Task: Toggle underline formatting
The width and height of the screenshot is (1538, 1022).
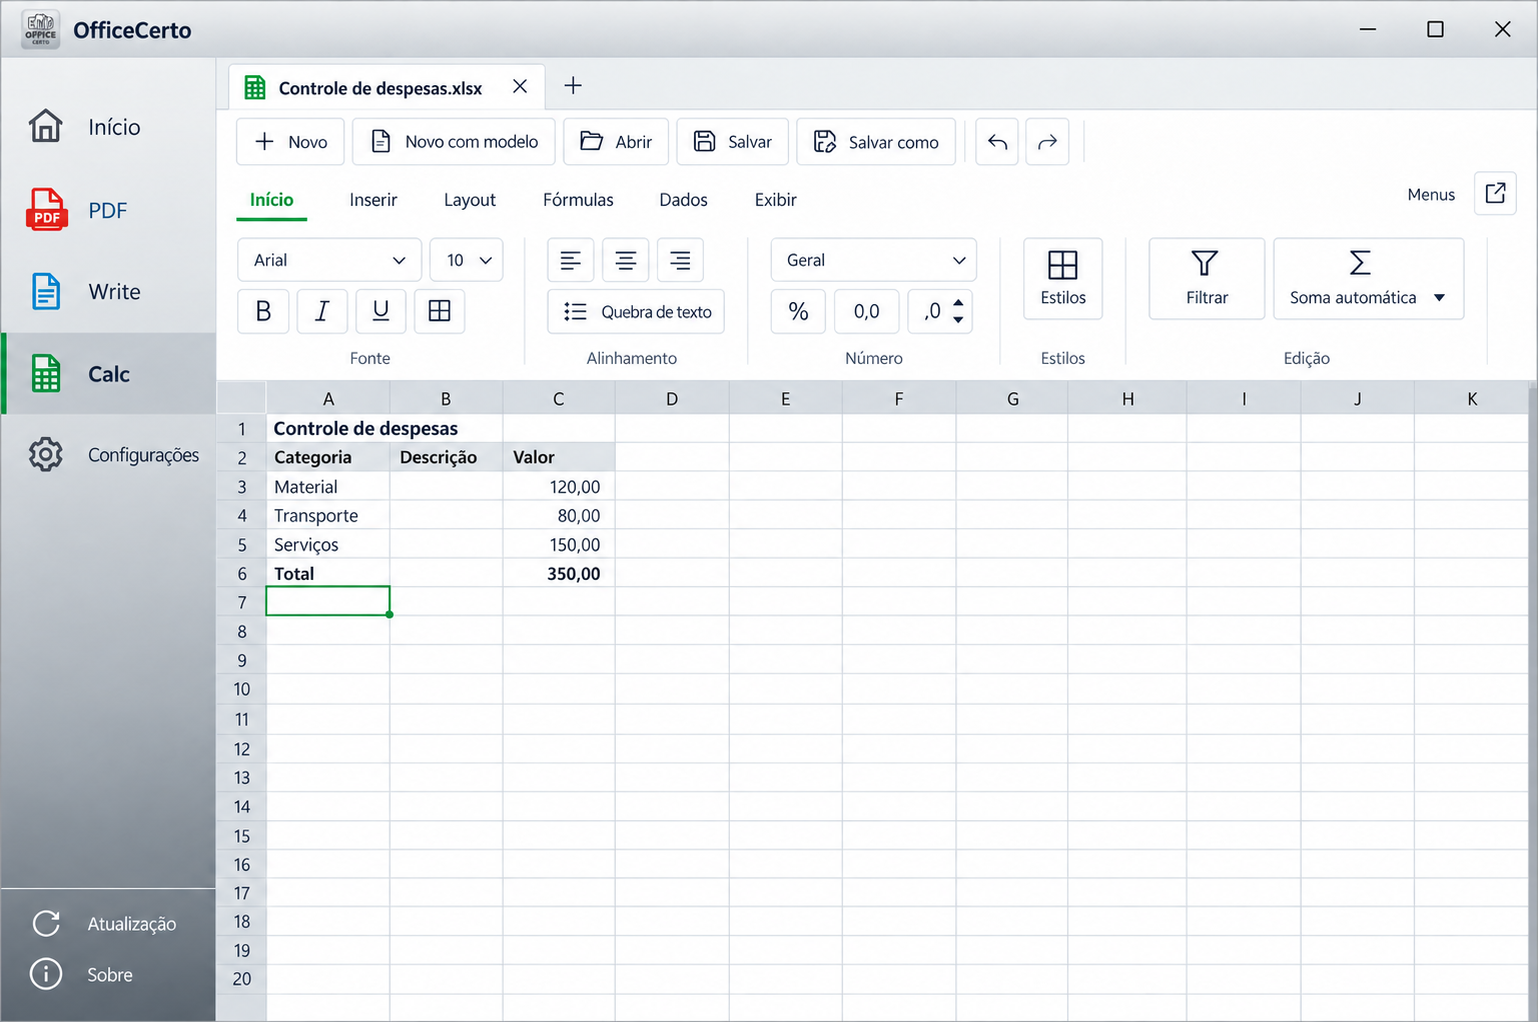Action: (380, 311)
